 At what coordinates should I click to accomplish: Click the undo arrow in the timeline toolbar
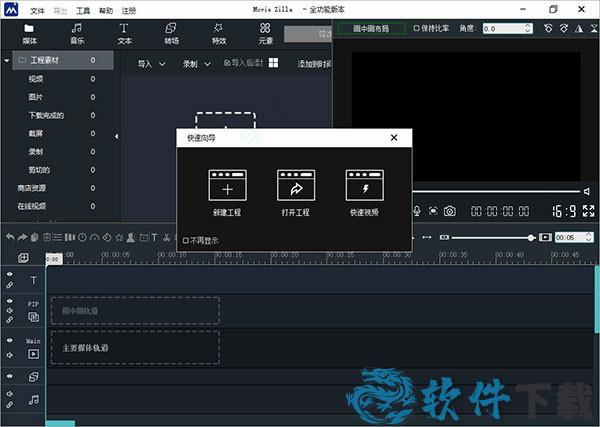[10, 237]
